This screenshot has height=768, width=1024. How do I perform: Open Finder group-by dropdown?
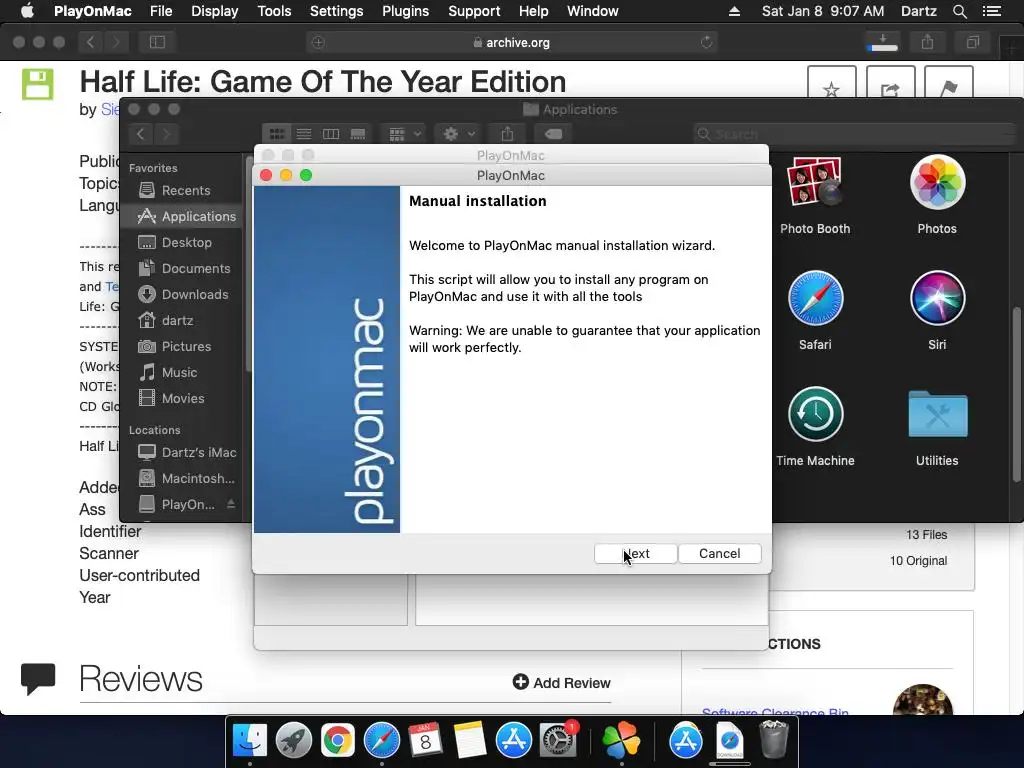click(404, 134)
